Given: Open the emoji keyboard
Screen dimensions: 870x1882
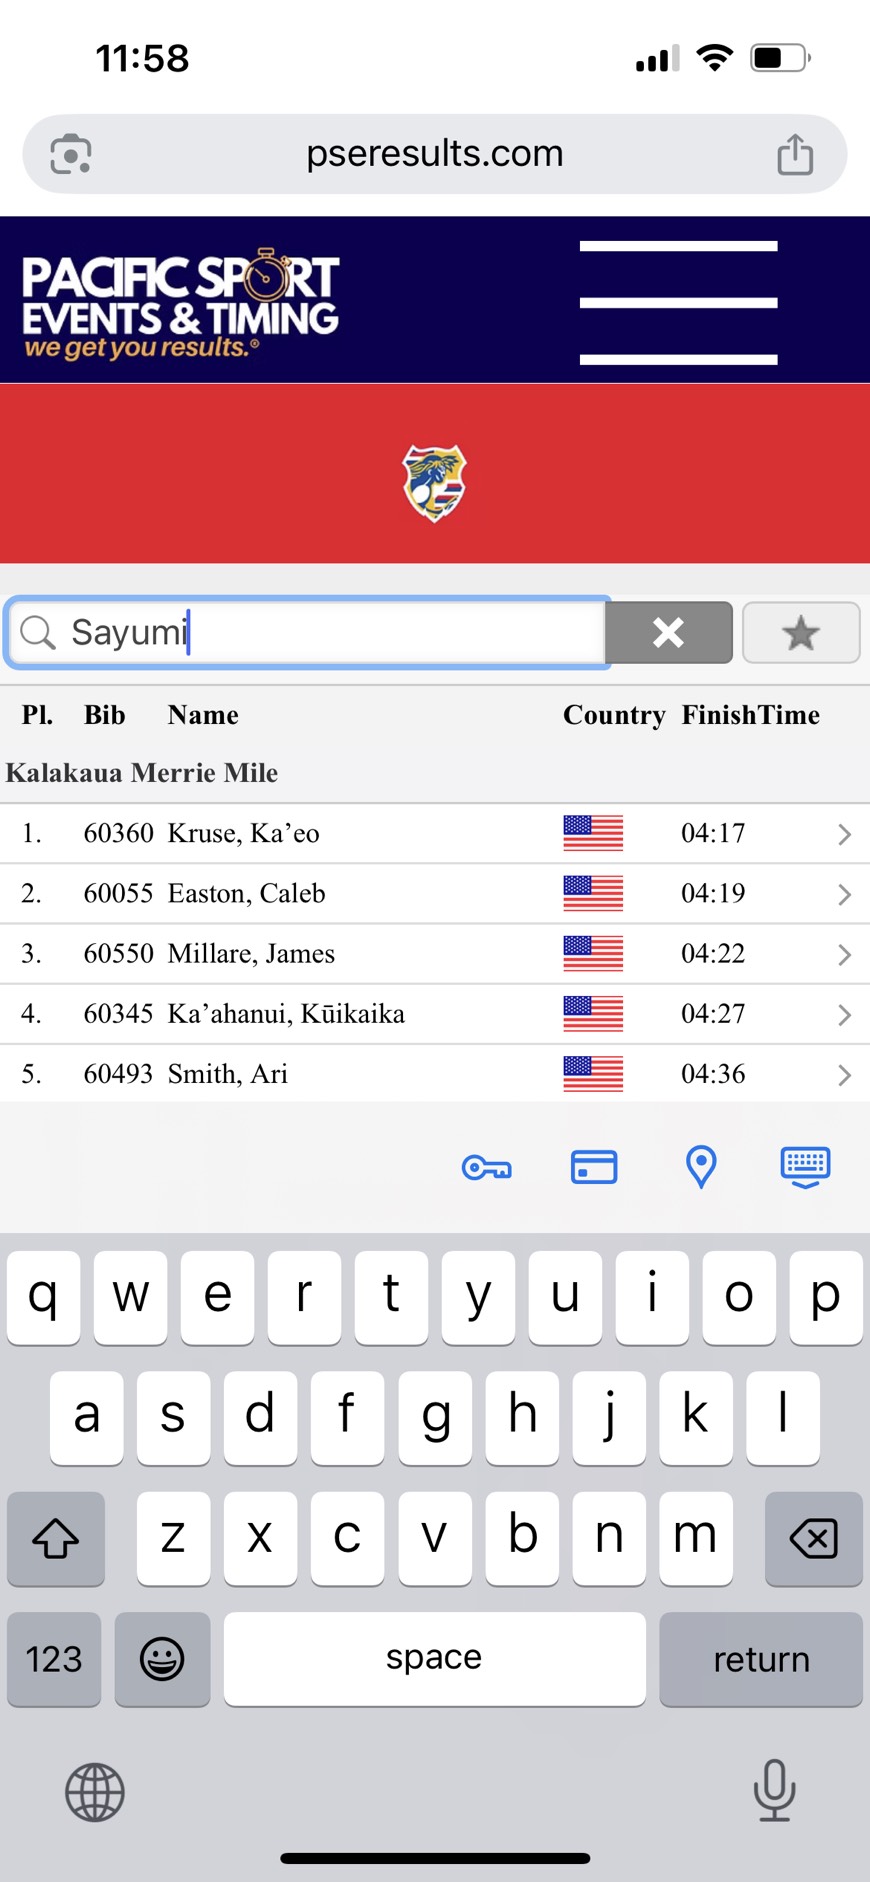Looking at the screenshot, I should (162, 1659).
